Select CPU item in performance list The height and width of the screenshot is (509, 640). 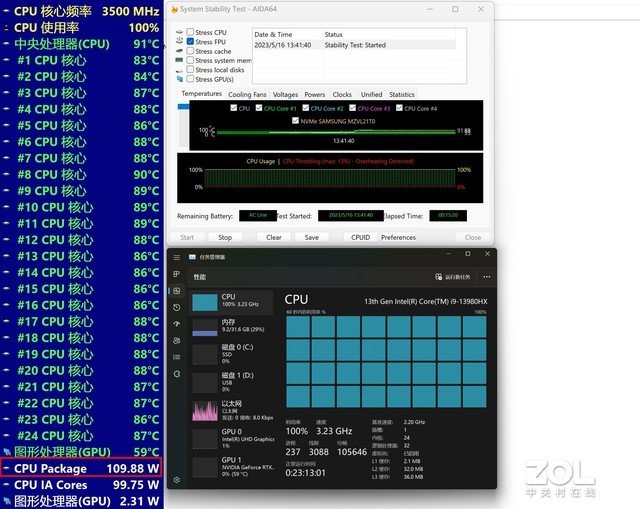click(x=231, y=302)
